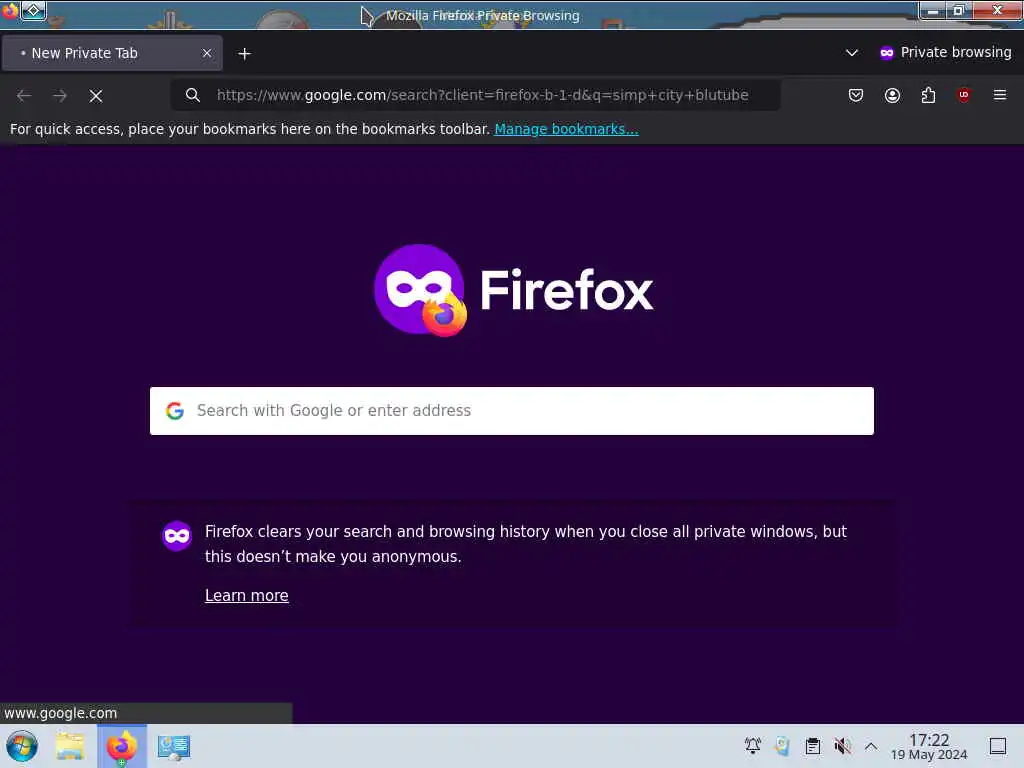
Task: Follow the Learn more link
Action: (x=246, y=596)
